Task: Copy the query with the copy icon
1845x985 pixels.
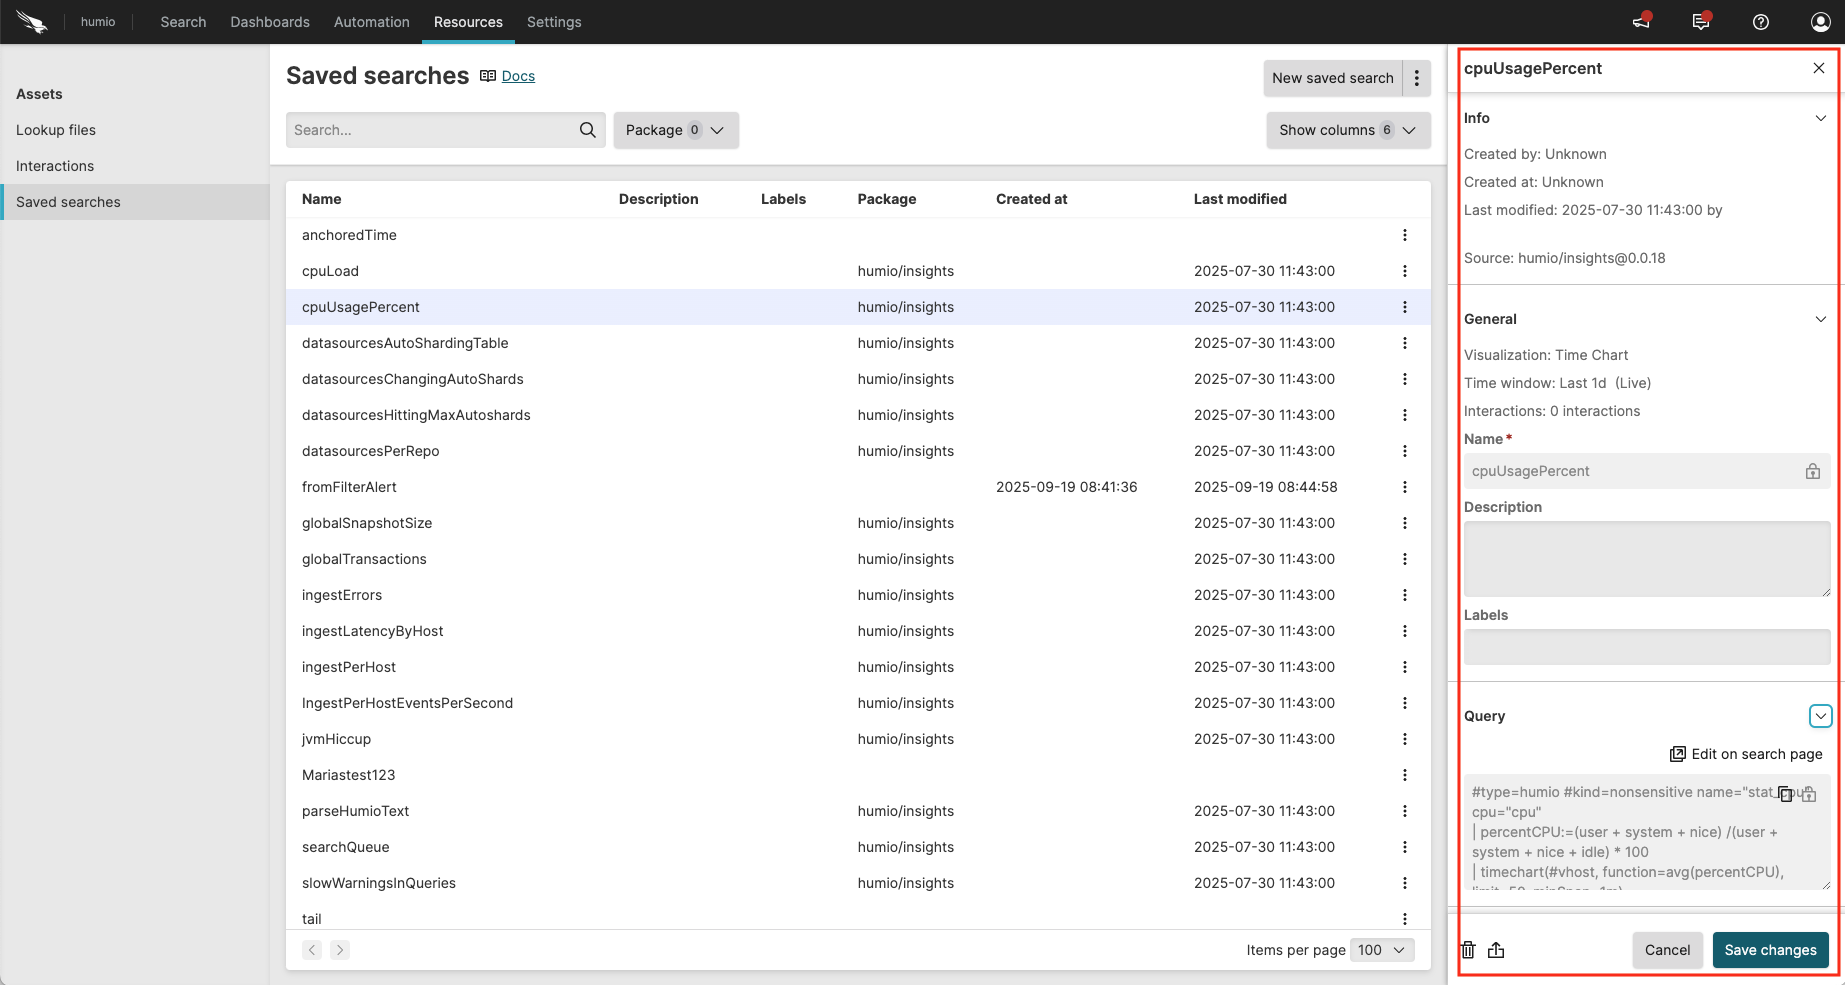Action: (x=1785, y=794)
